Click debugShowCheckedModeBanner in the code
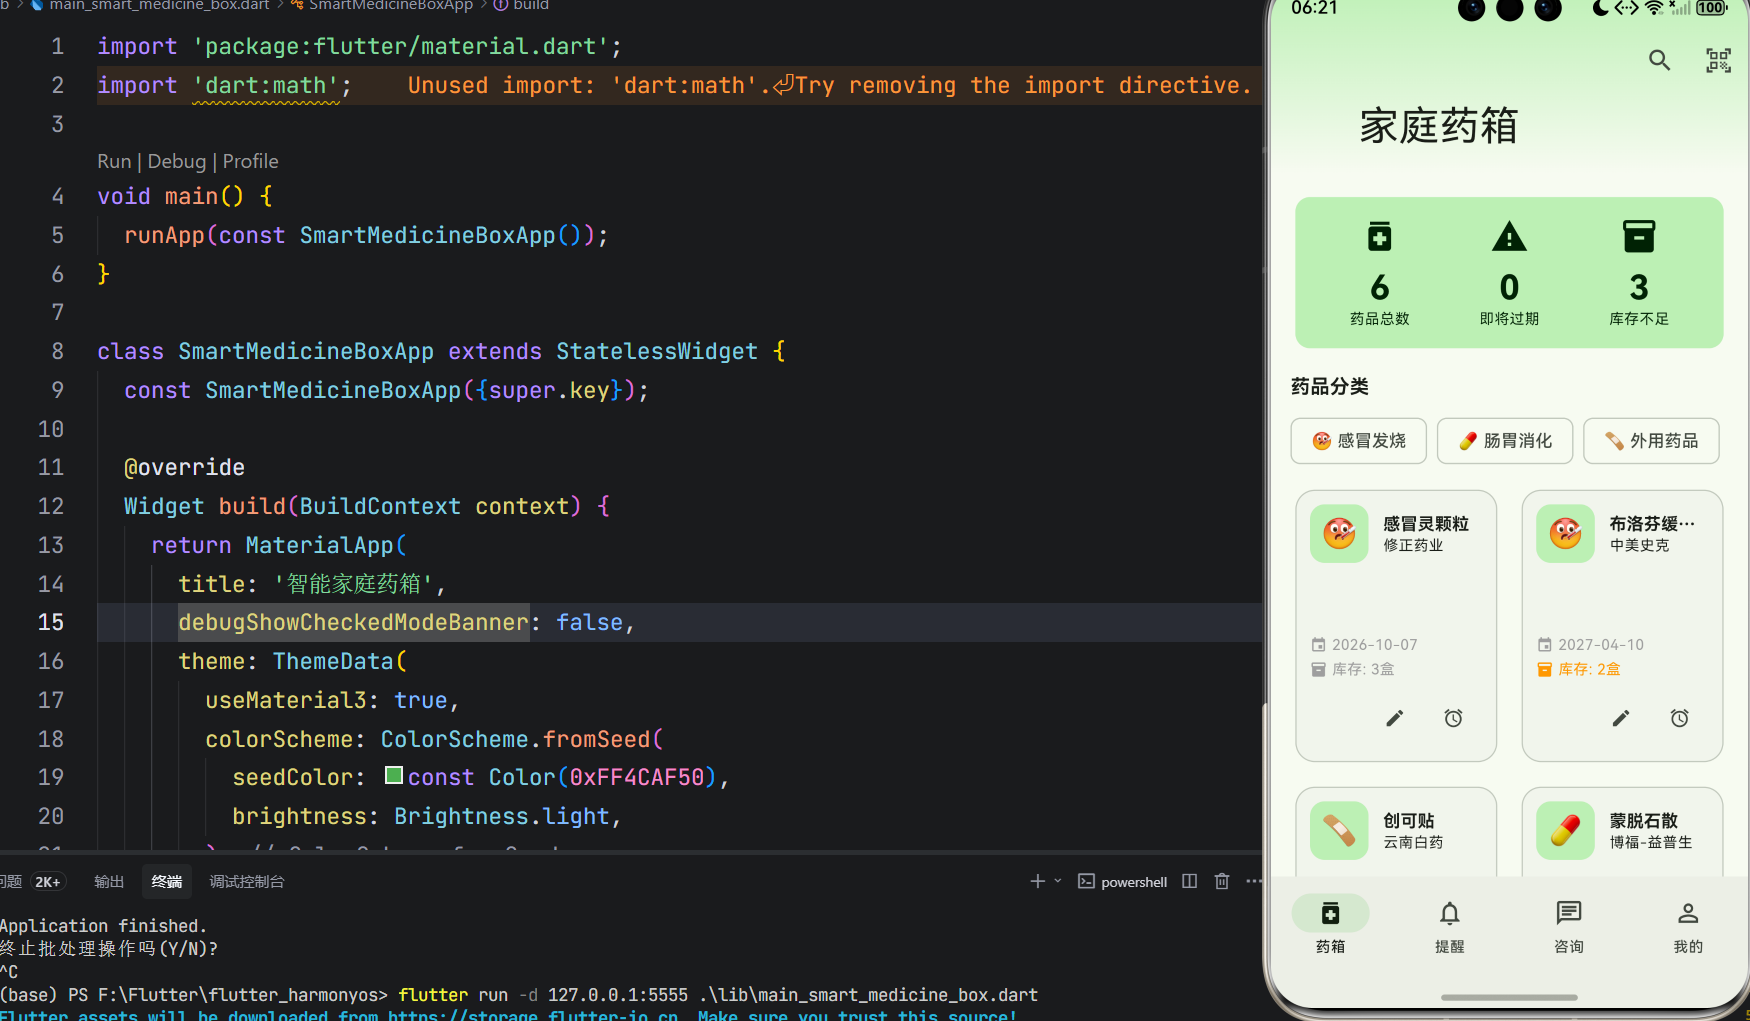Viewport: 1750px width, 1021px height. click(353, 622)
